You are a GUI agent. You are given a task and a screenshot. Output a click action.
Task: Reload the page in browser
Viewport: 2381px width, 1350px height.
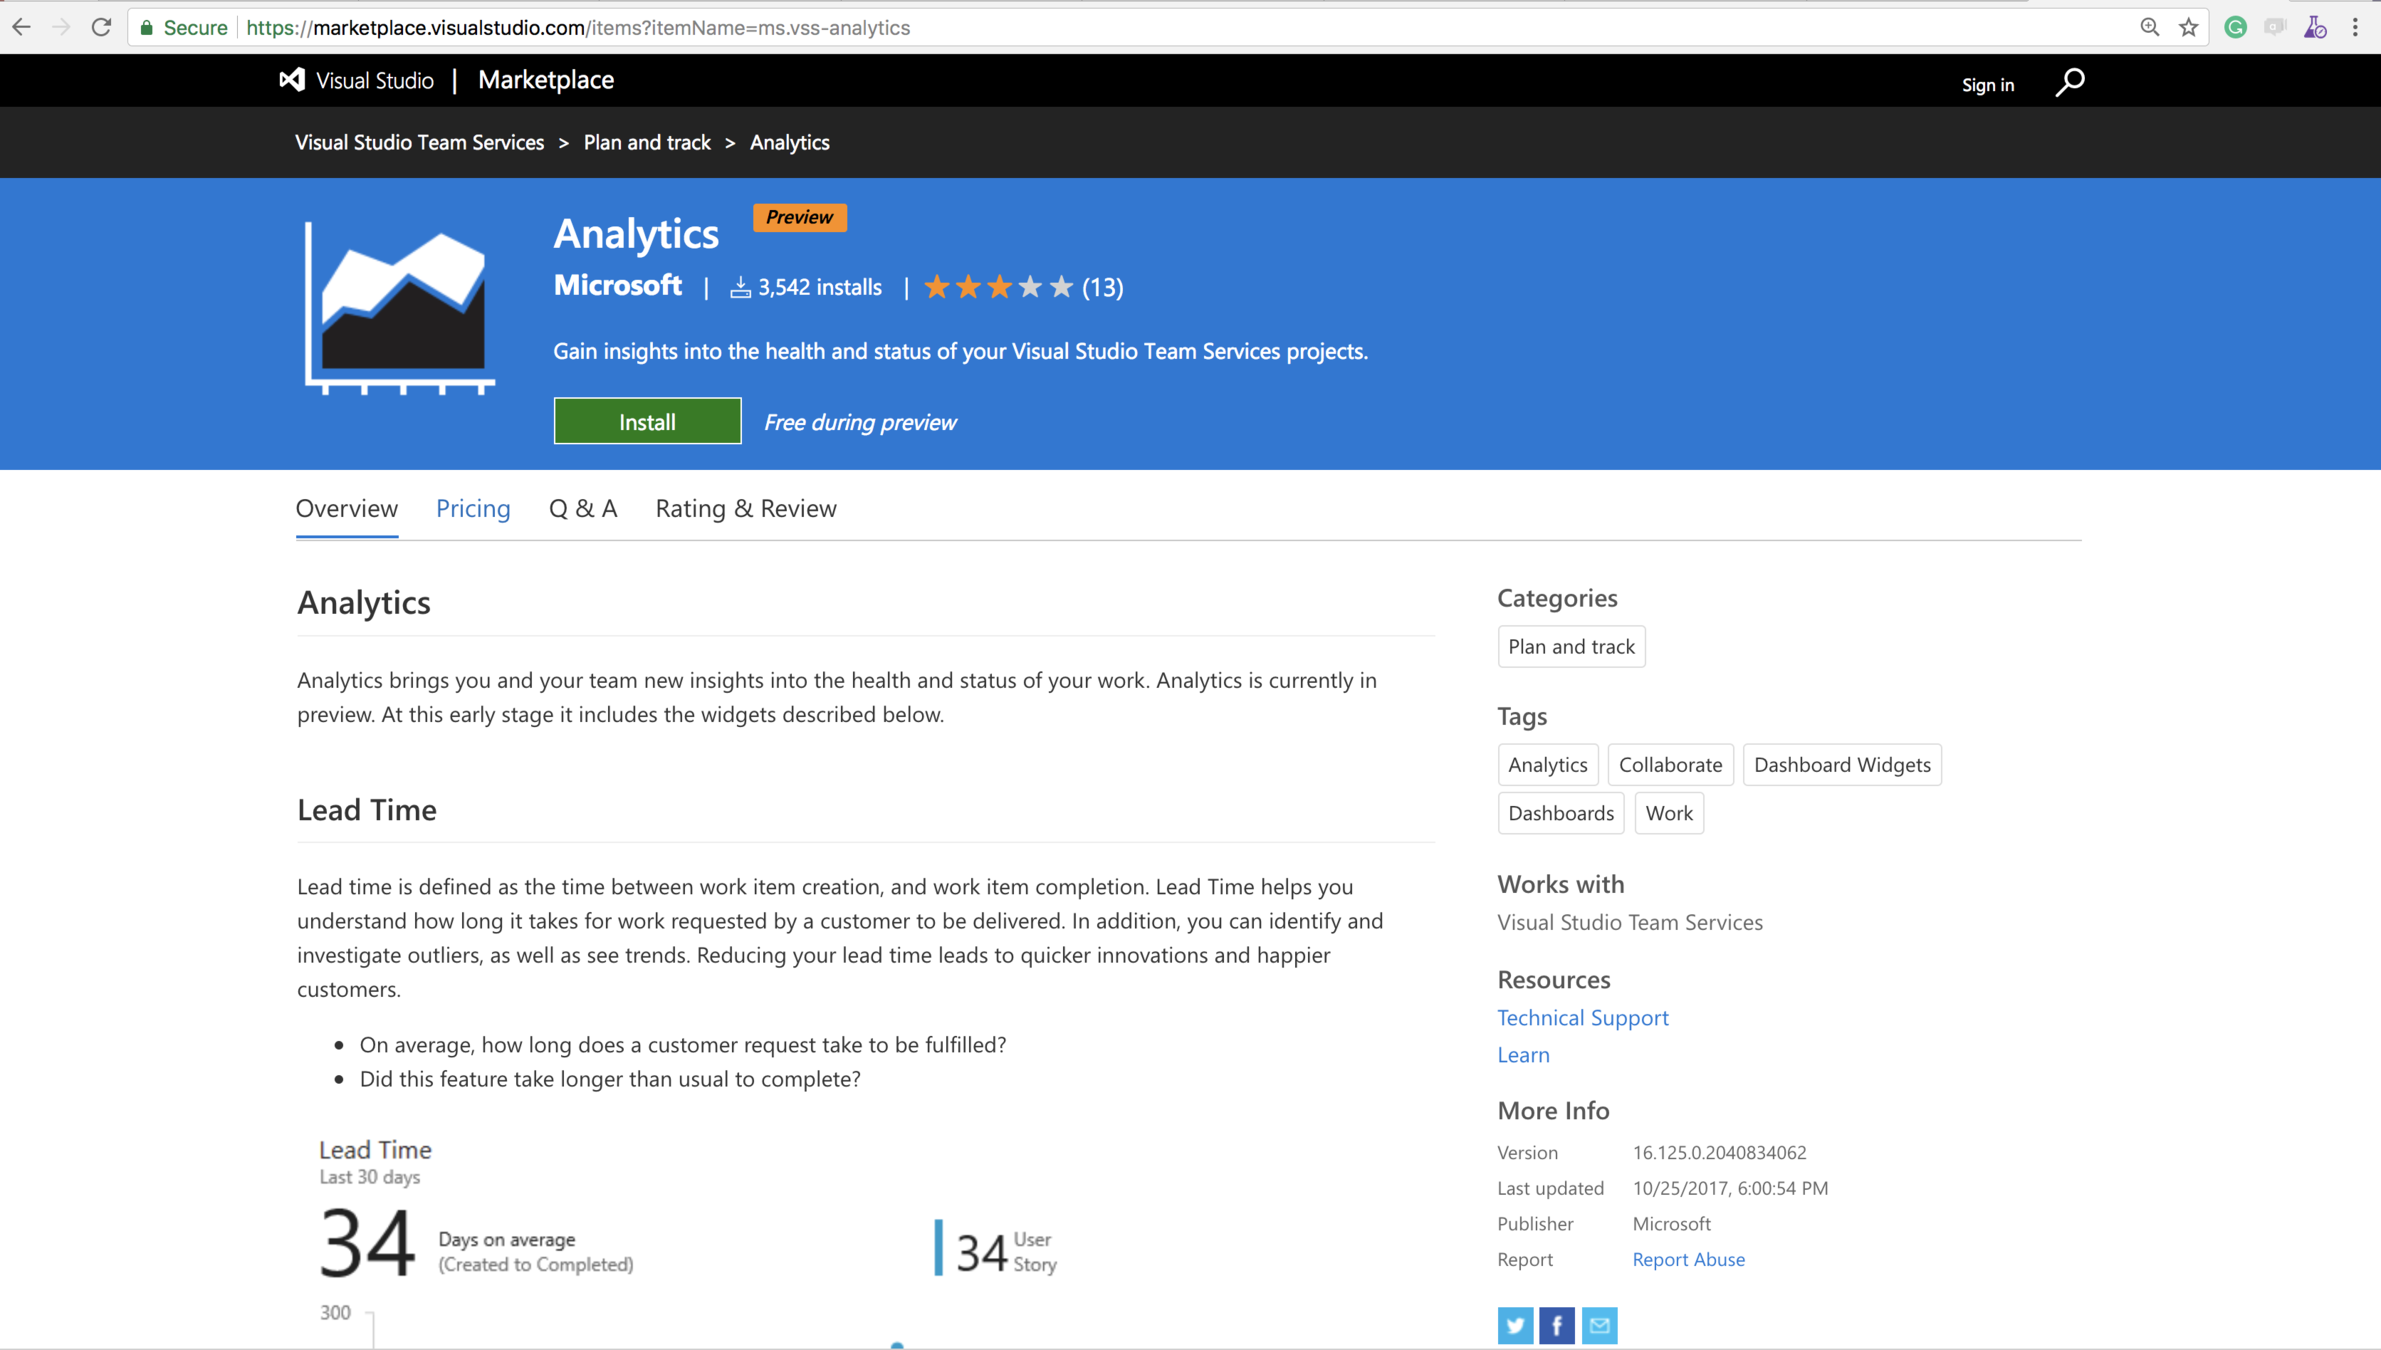tap(101, 27)
